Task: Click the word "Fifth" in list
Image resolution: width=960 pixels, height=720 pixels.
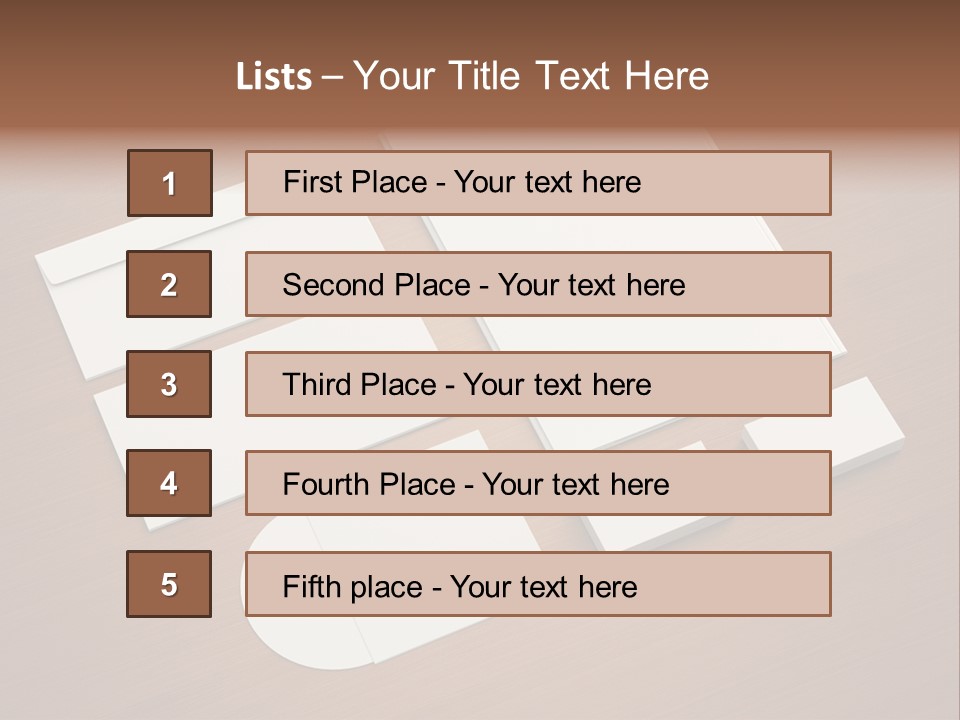Action: [x=311, y=587]
